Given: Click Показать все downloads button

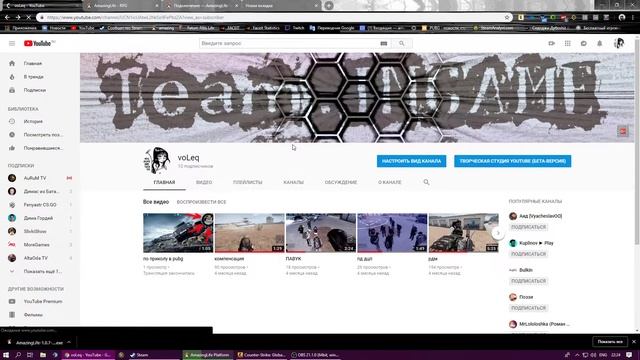Looking at the screenshot, I should pyautogui.click(x=610, y=342).
